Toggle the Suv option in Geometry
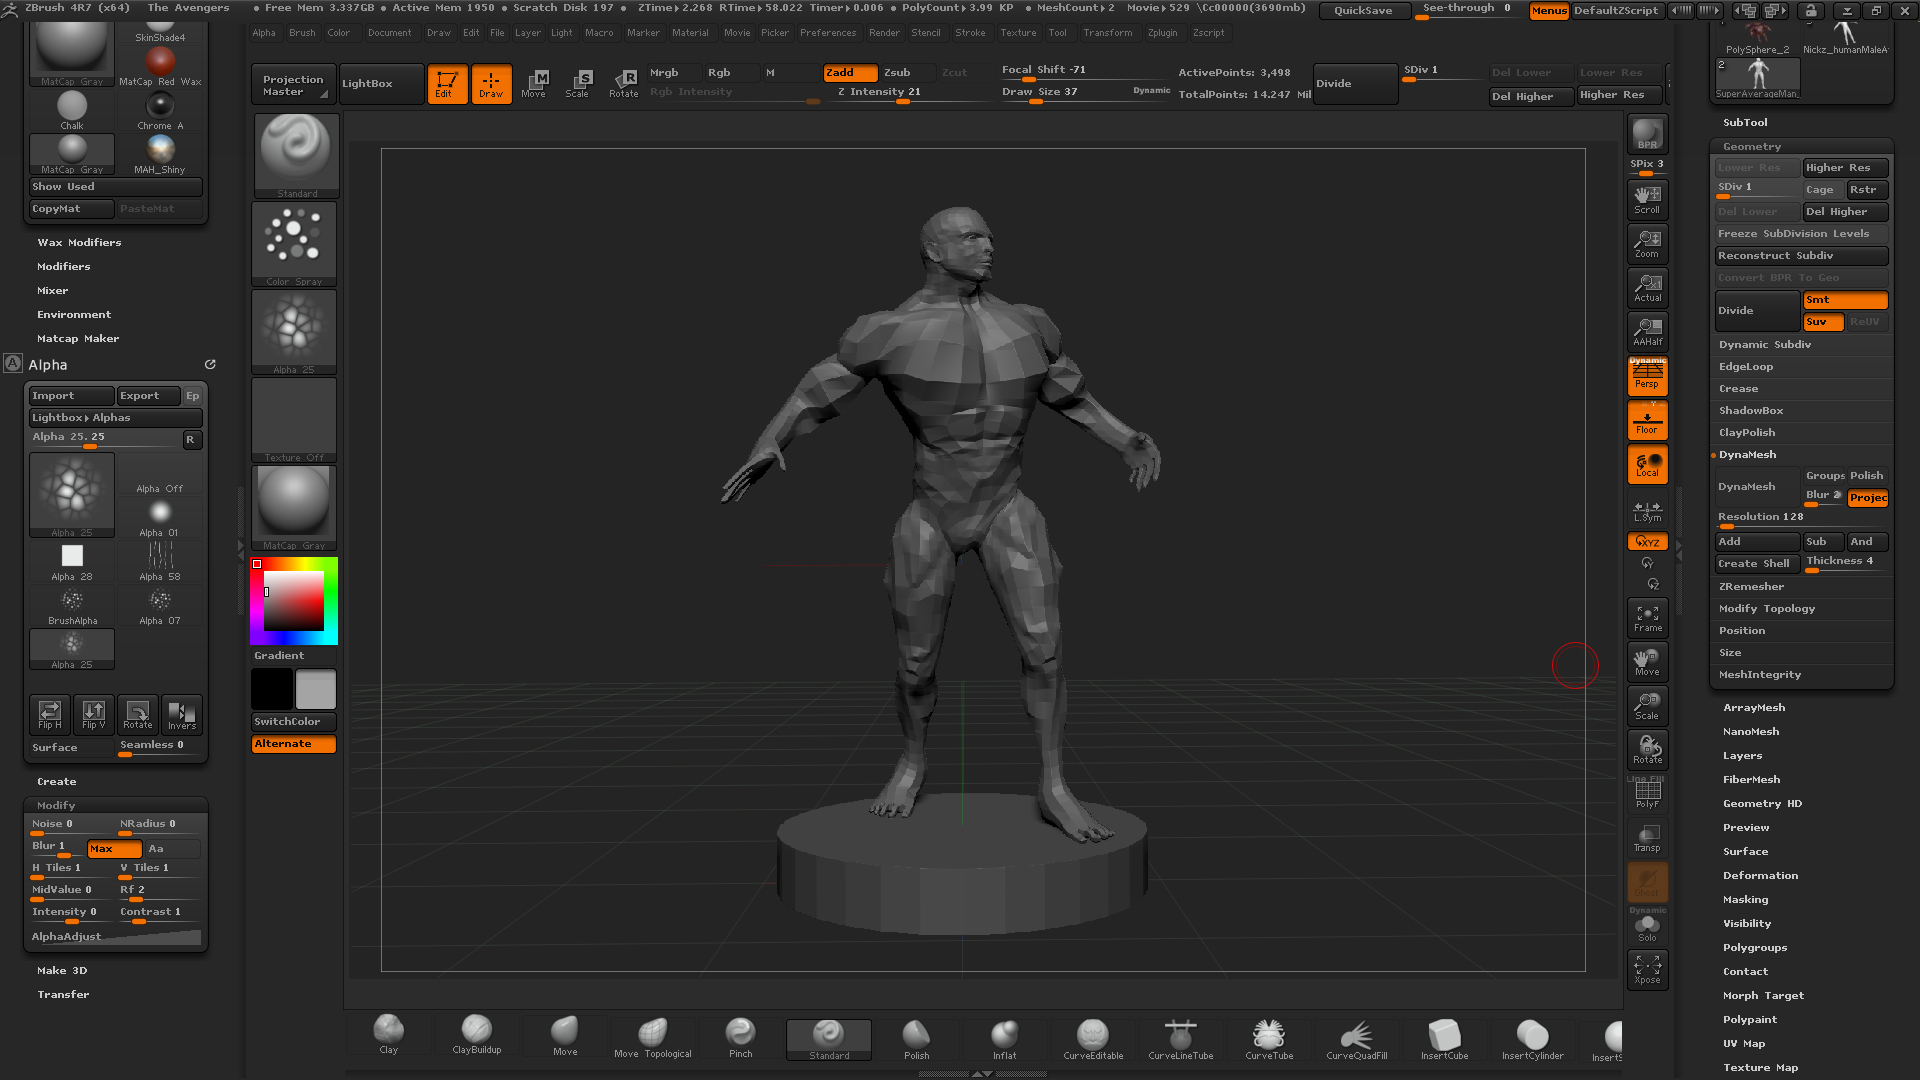This screenshot has height=1080, width=1920. pos(1823,322)
